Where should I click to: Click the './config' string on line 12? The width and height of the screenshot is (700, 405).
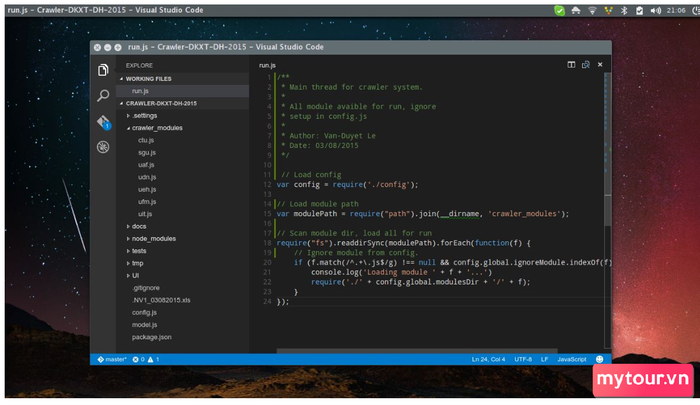[388, 184]
